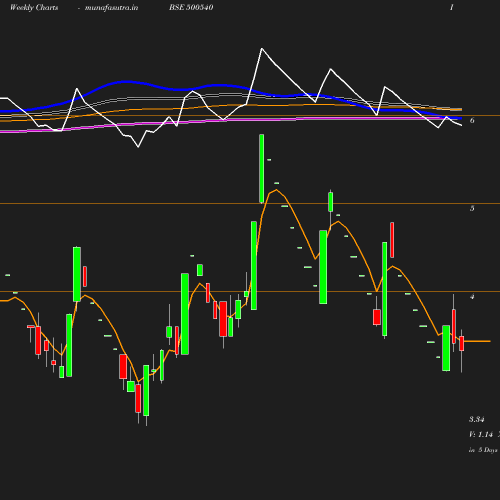Click the price axis label '6'

(x=472, y=120)
